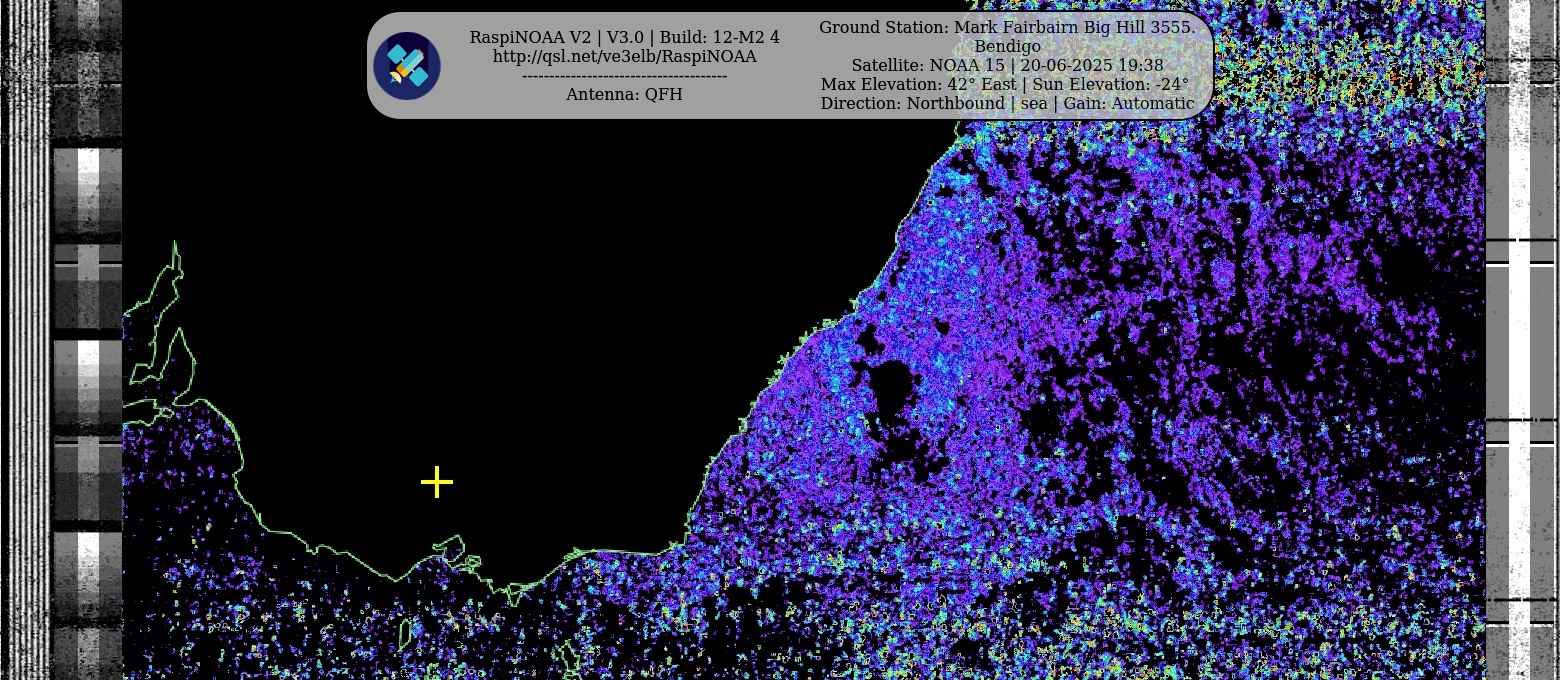This screenshot has width=1560, height=680.
Task: Click the white column in right telemetry strip
Action: (x=1519, y=340)
